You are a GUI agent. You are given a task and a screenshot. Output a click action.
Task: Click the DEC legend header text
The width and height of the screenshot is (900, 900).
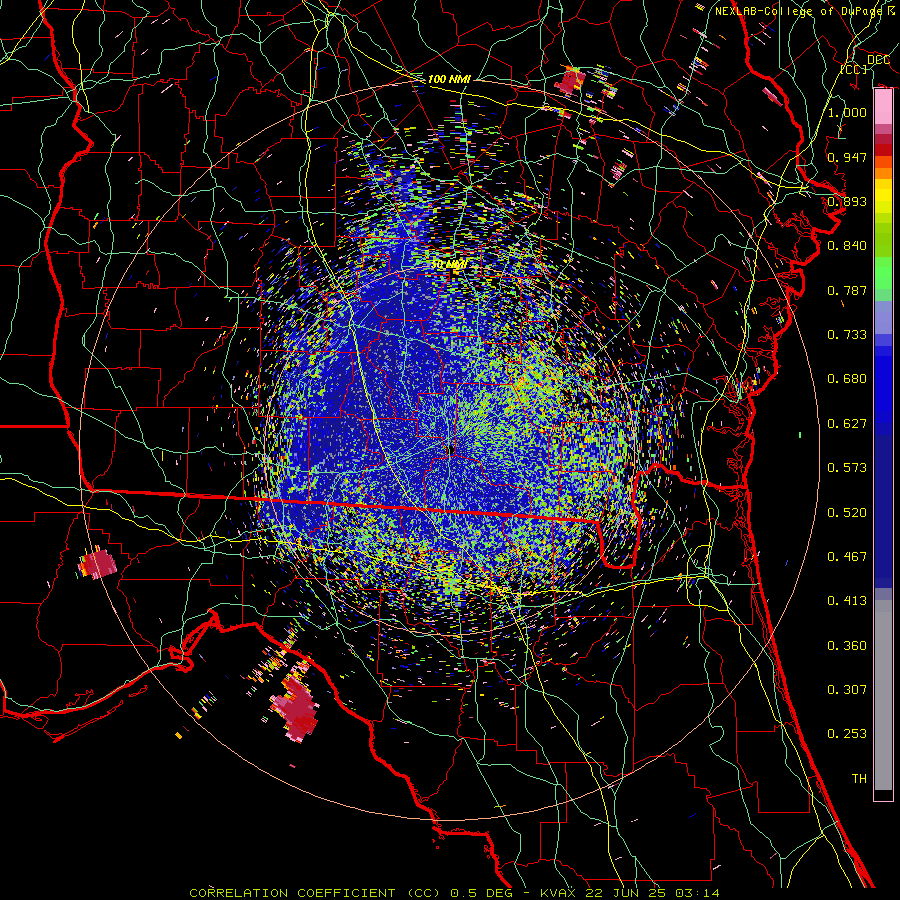[x=878, y=60]
